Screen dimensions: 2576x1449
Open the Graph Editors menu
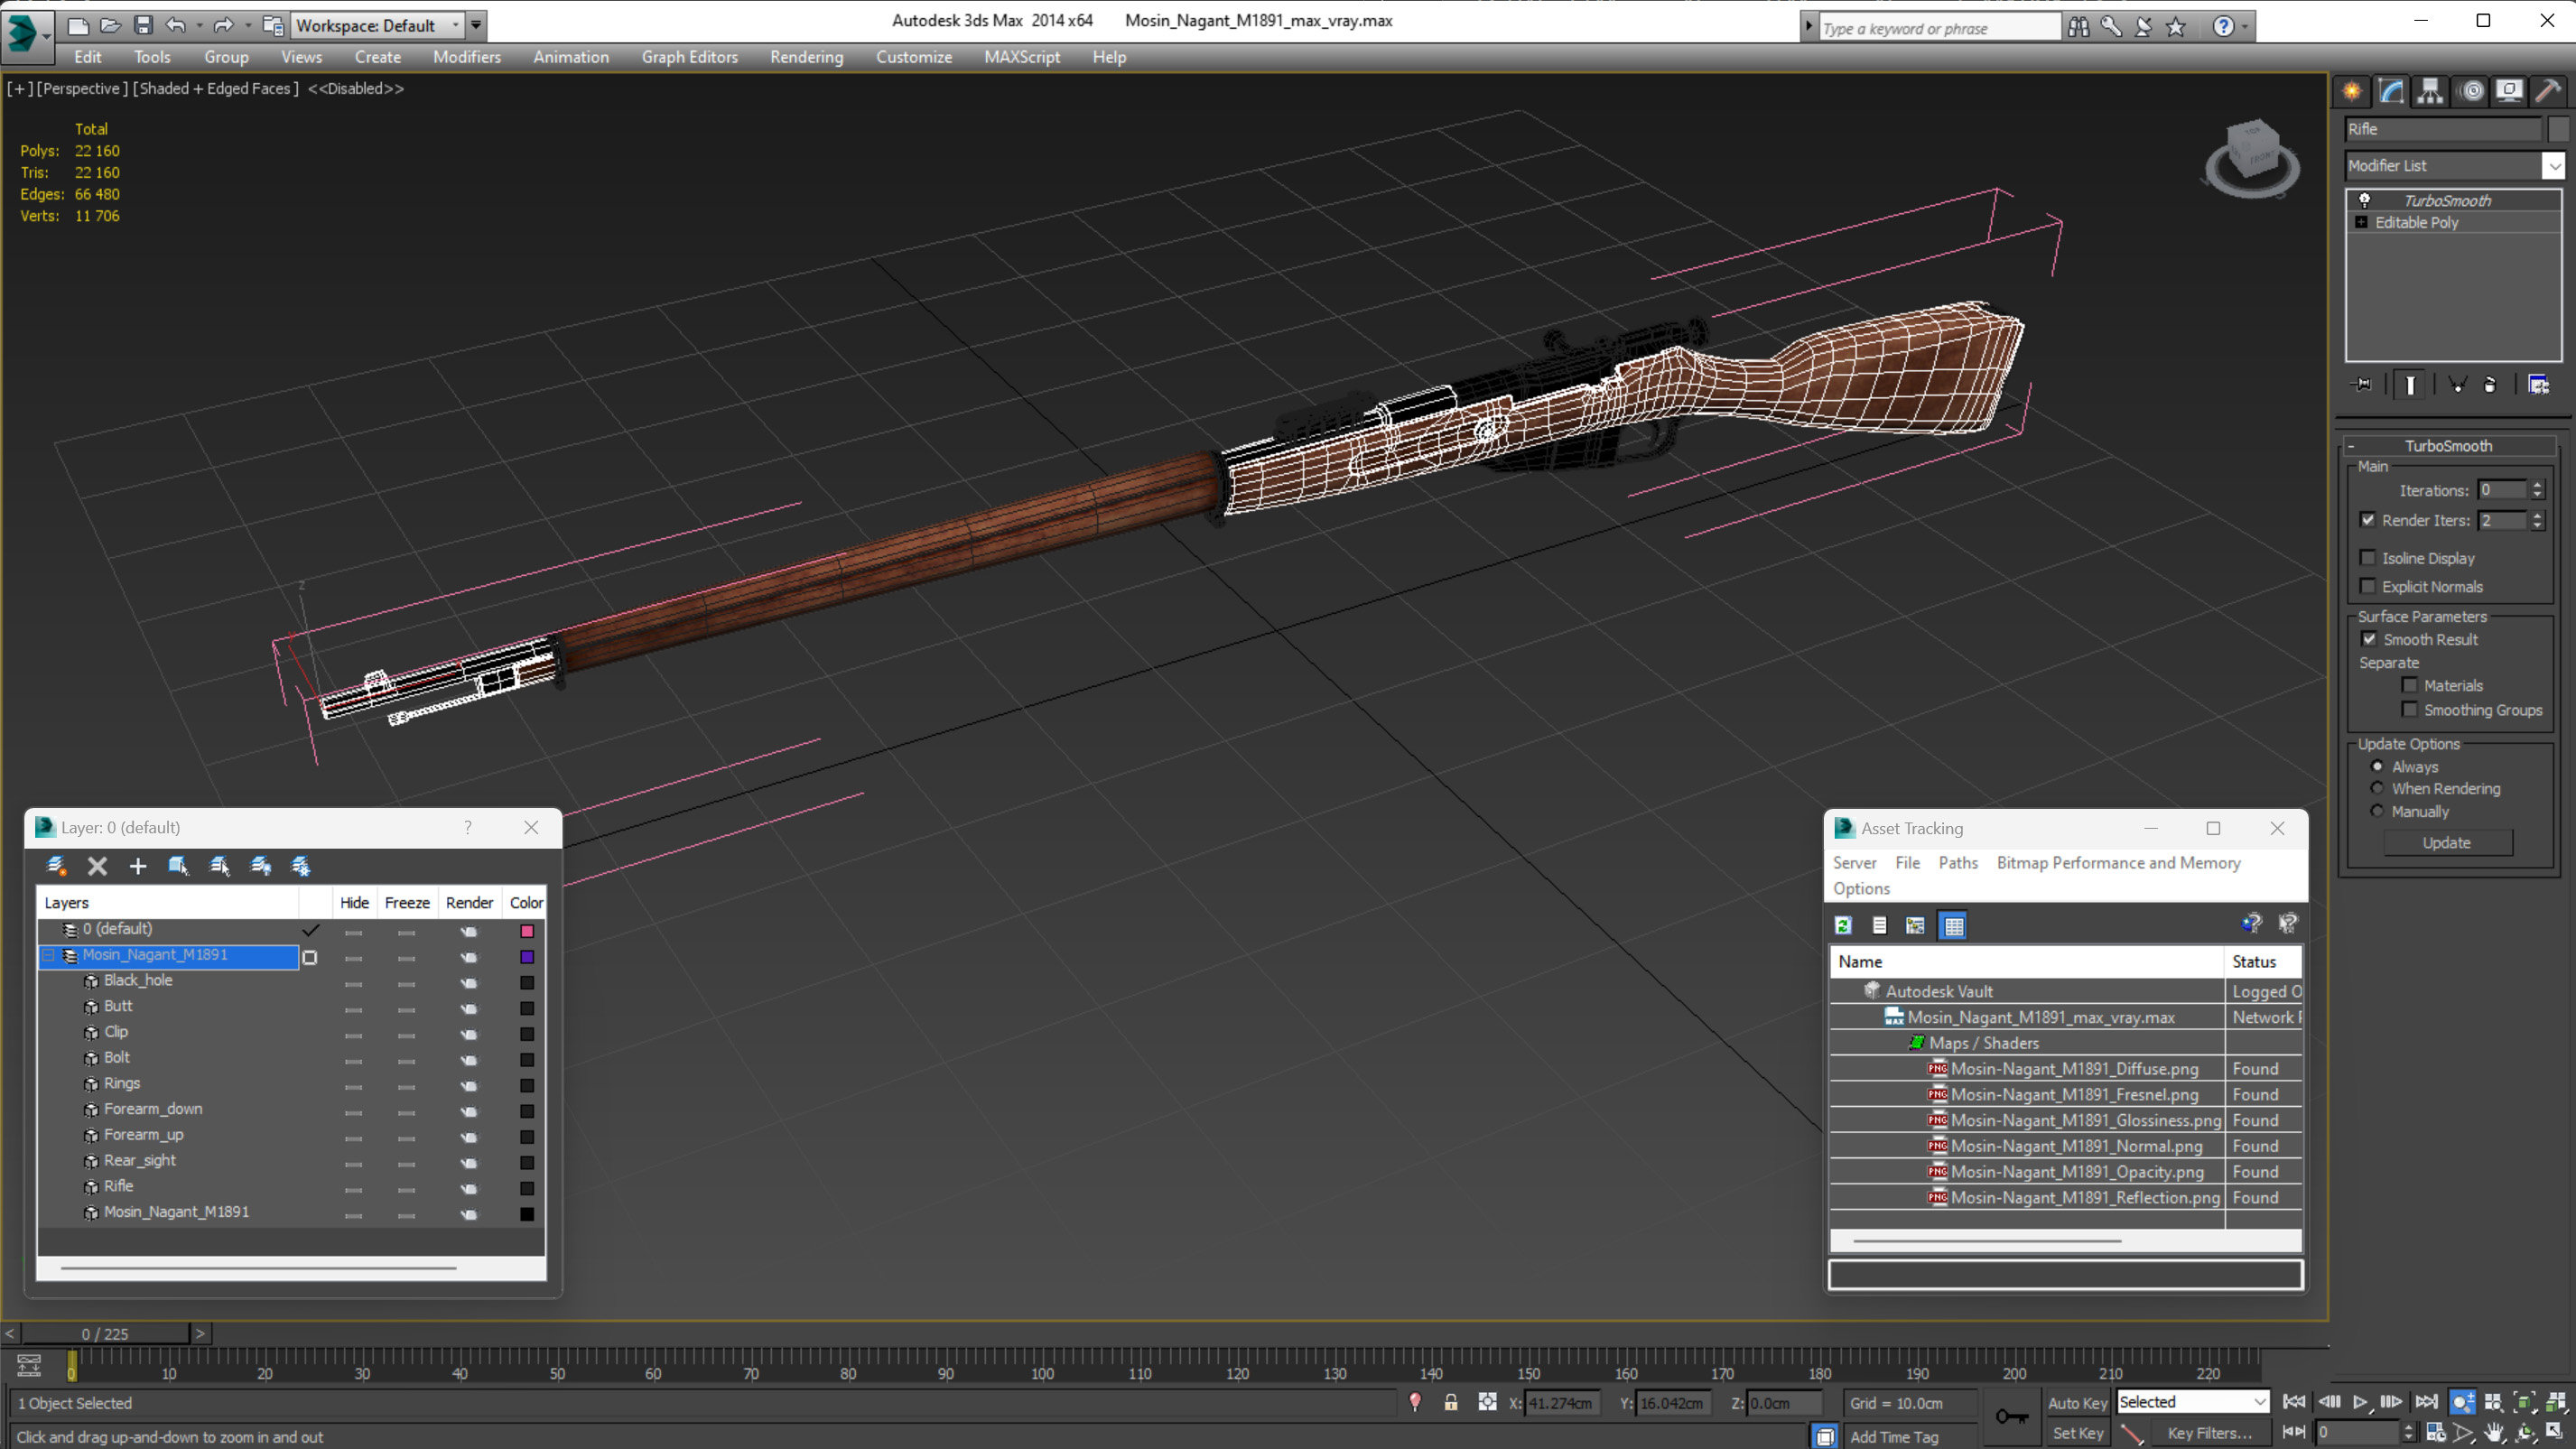pos(689,57)
